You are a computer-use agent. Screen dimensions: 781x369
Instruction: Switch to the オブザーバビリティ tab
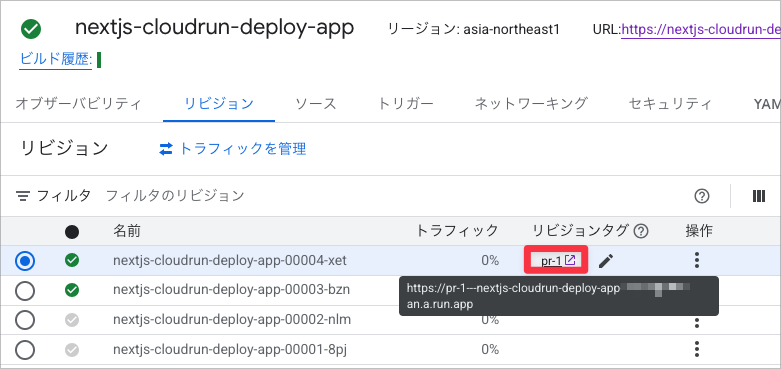click(78, 104)
